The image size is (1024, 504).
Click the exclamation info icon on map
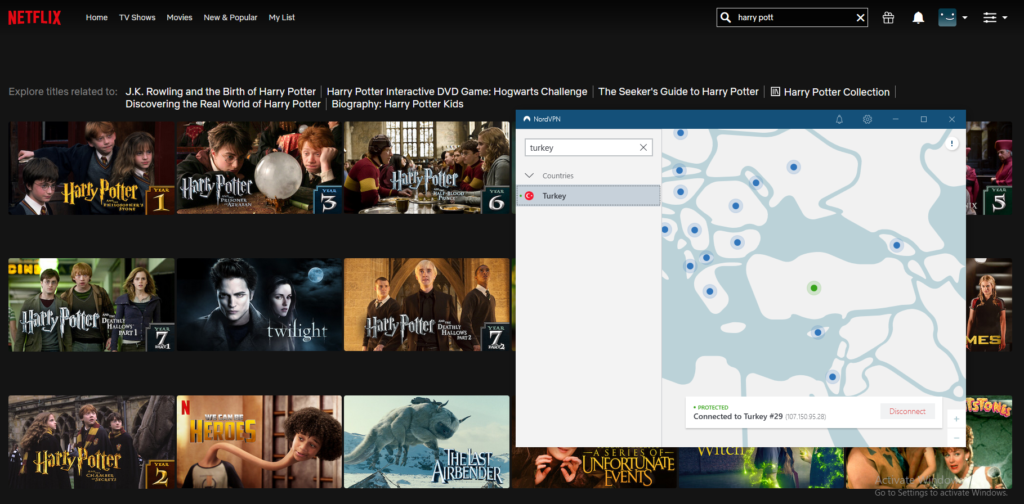pos(952,143)
